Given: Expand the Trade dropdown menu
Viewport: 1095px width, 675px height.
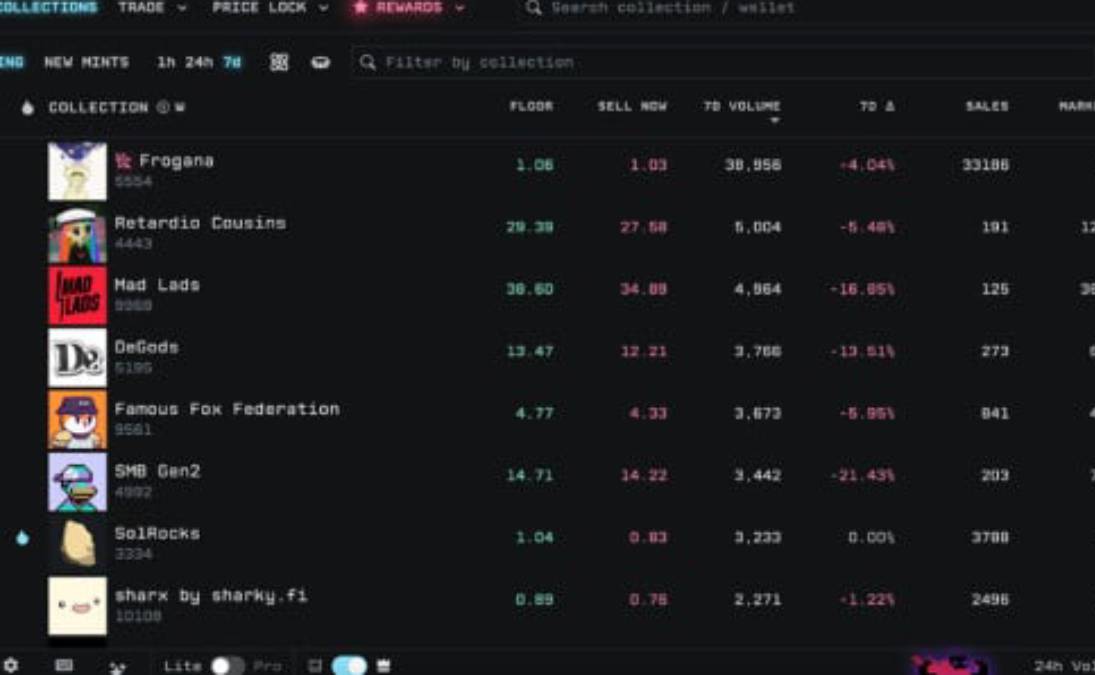Looking at the screenshot, I should [152, 8].
